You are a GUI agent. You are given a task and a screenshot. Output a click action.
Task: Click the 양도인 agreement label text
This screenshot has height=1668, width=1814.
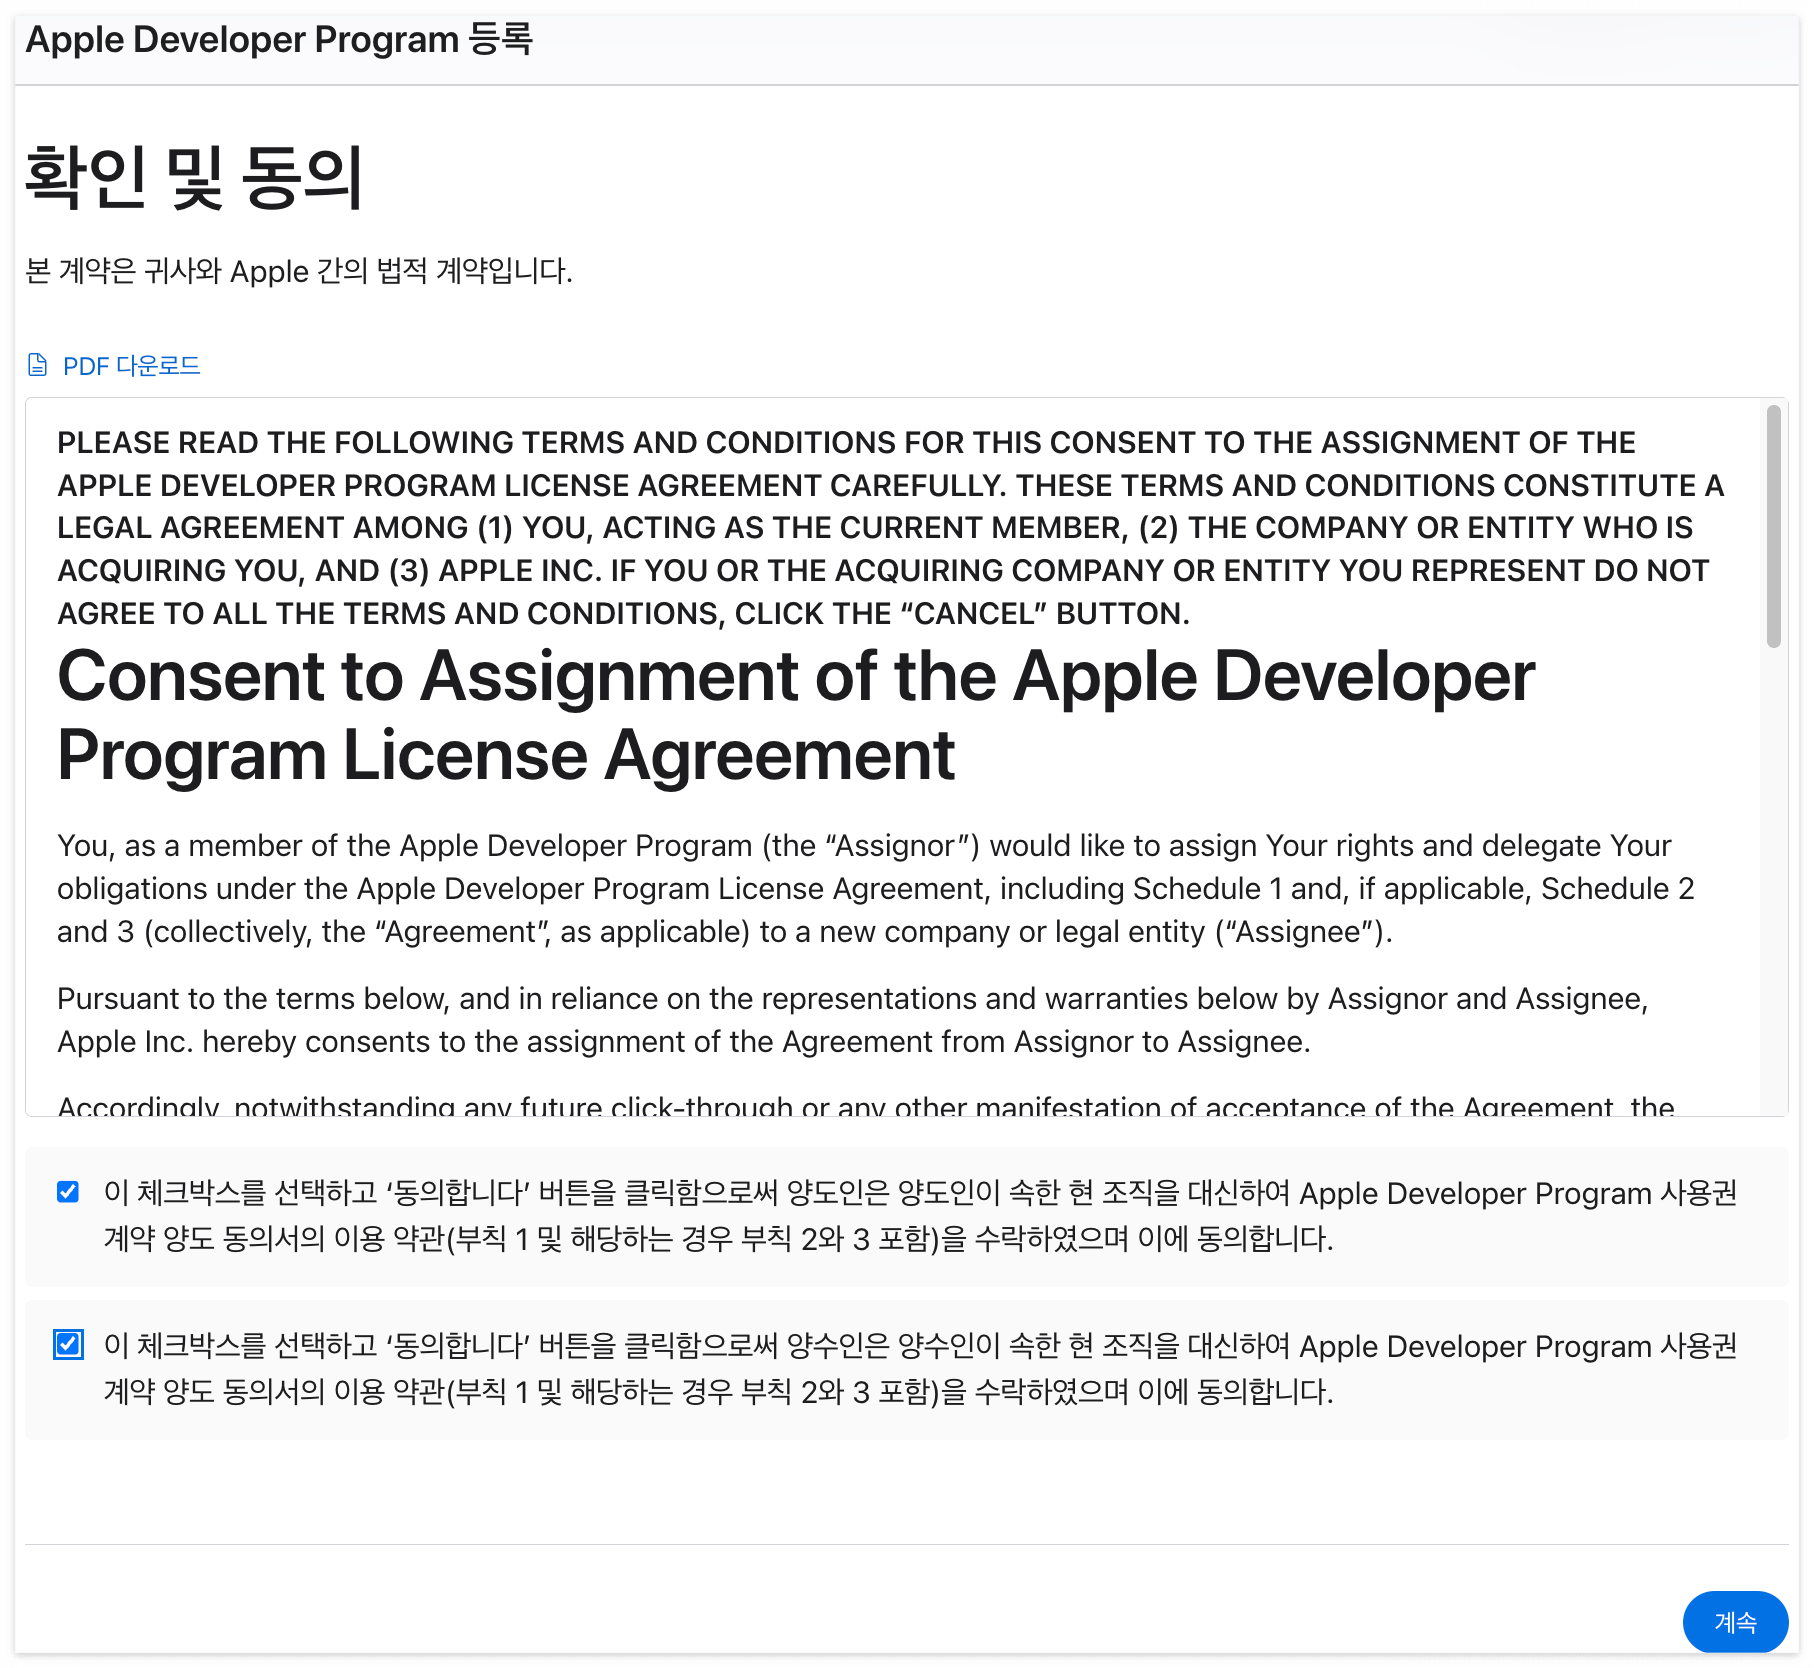[920, 1215]
